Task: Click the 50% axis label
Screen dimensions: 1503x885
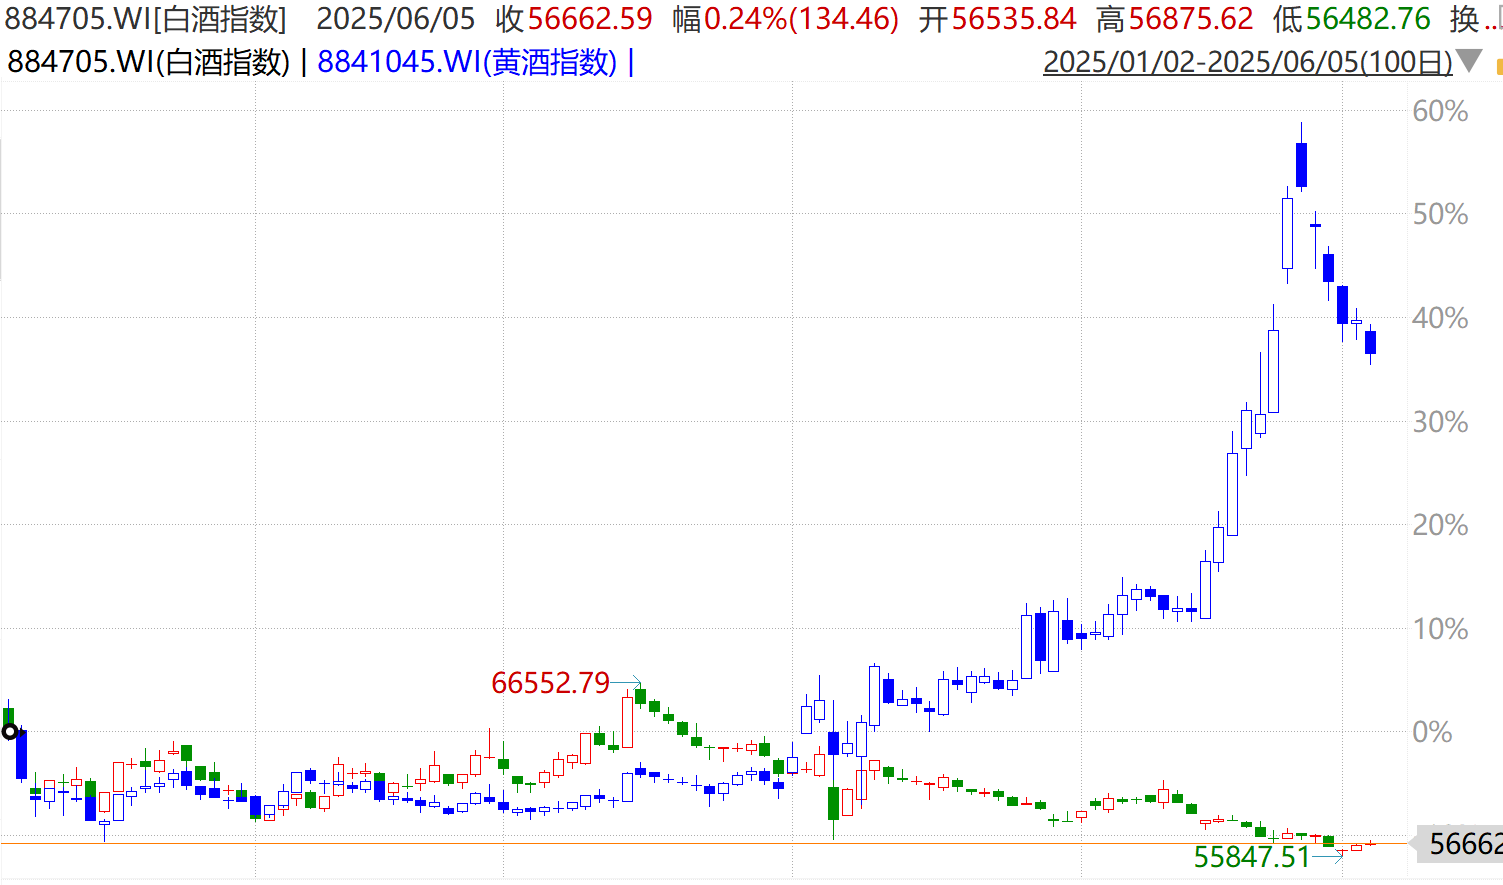Action: pyautogui.click(x=1440, y=214)
